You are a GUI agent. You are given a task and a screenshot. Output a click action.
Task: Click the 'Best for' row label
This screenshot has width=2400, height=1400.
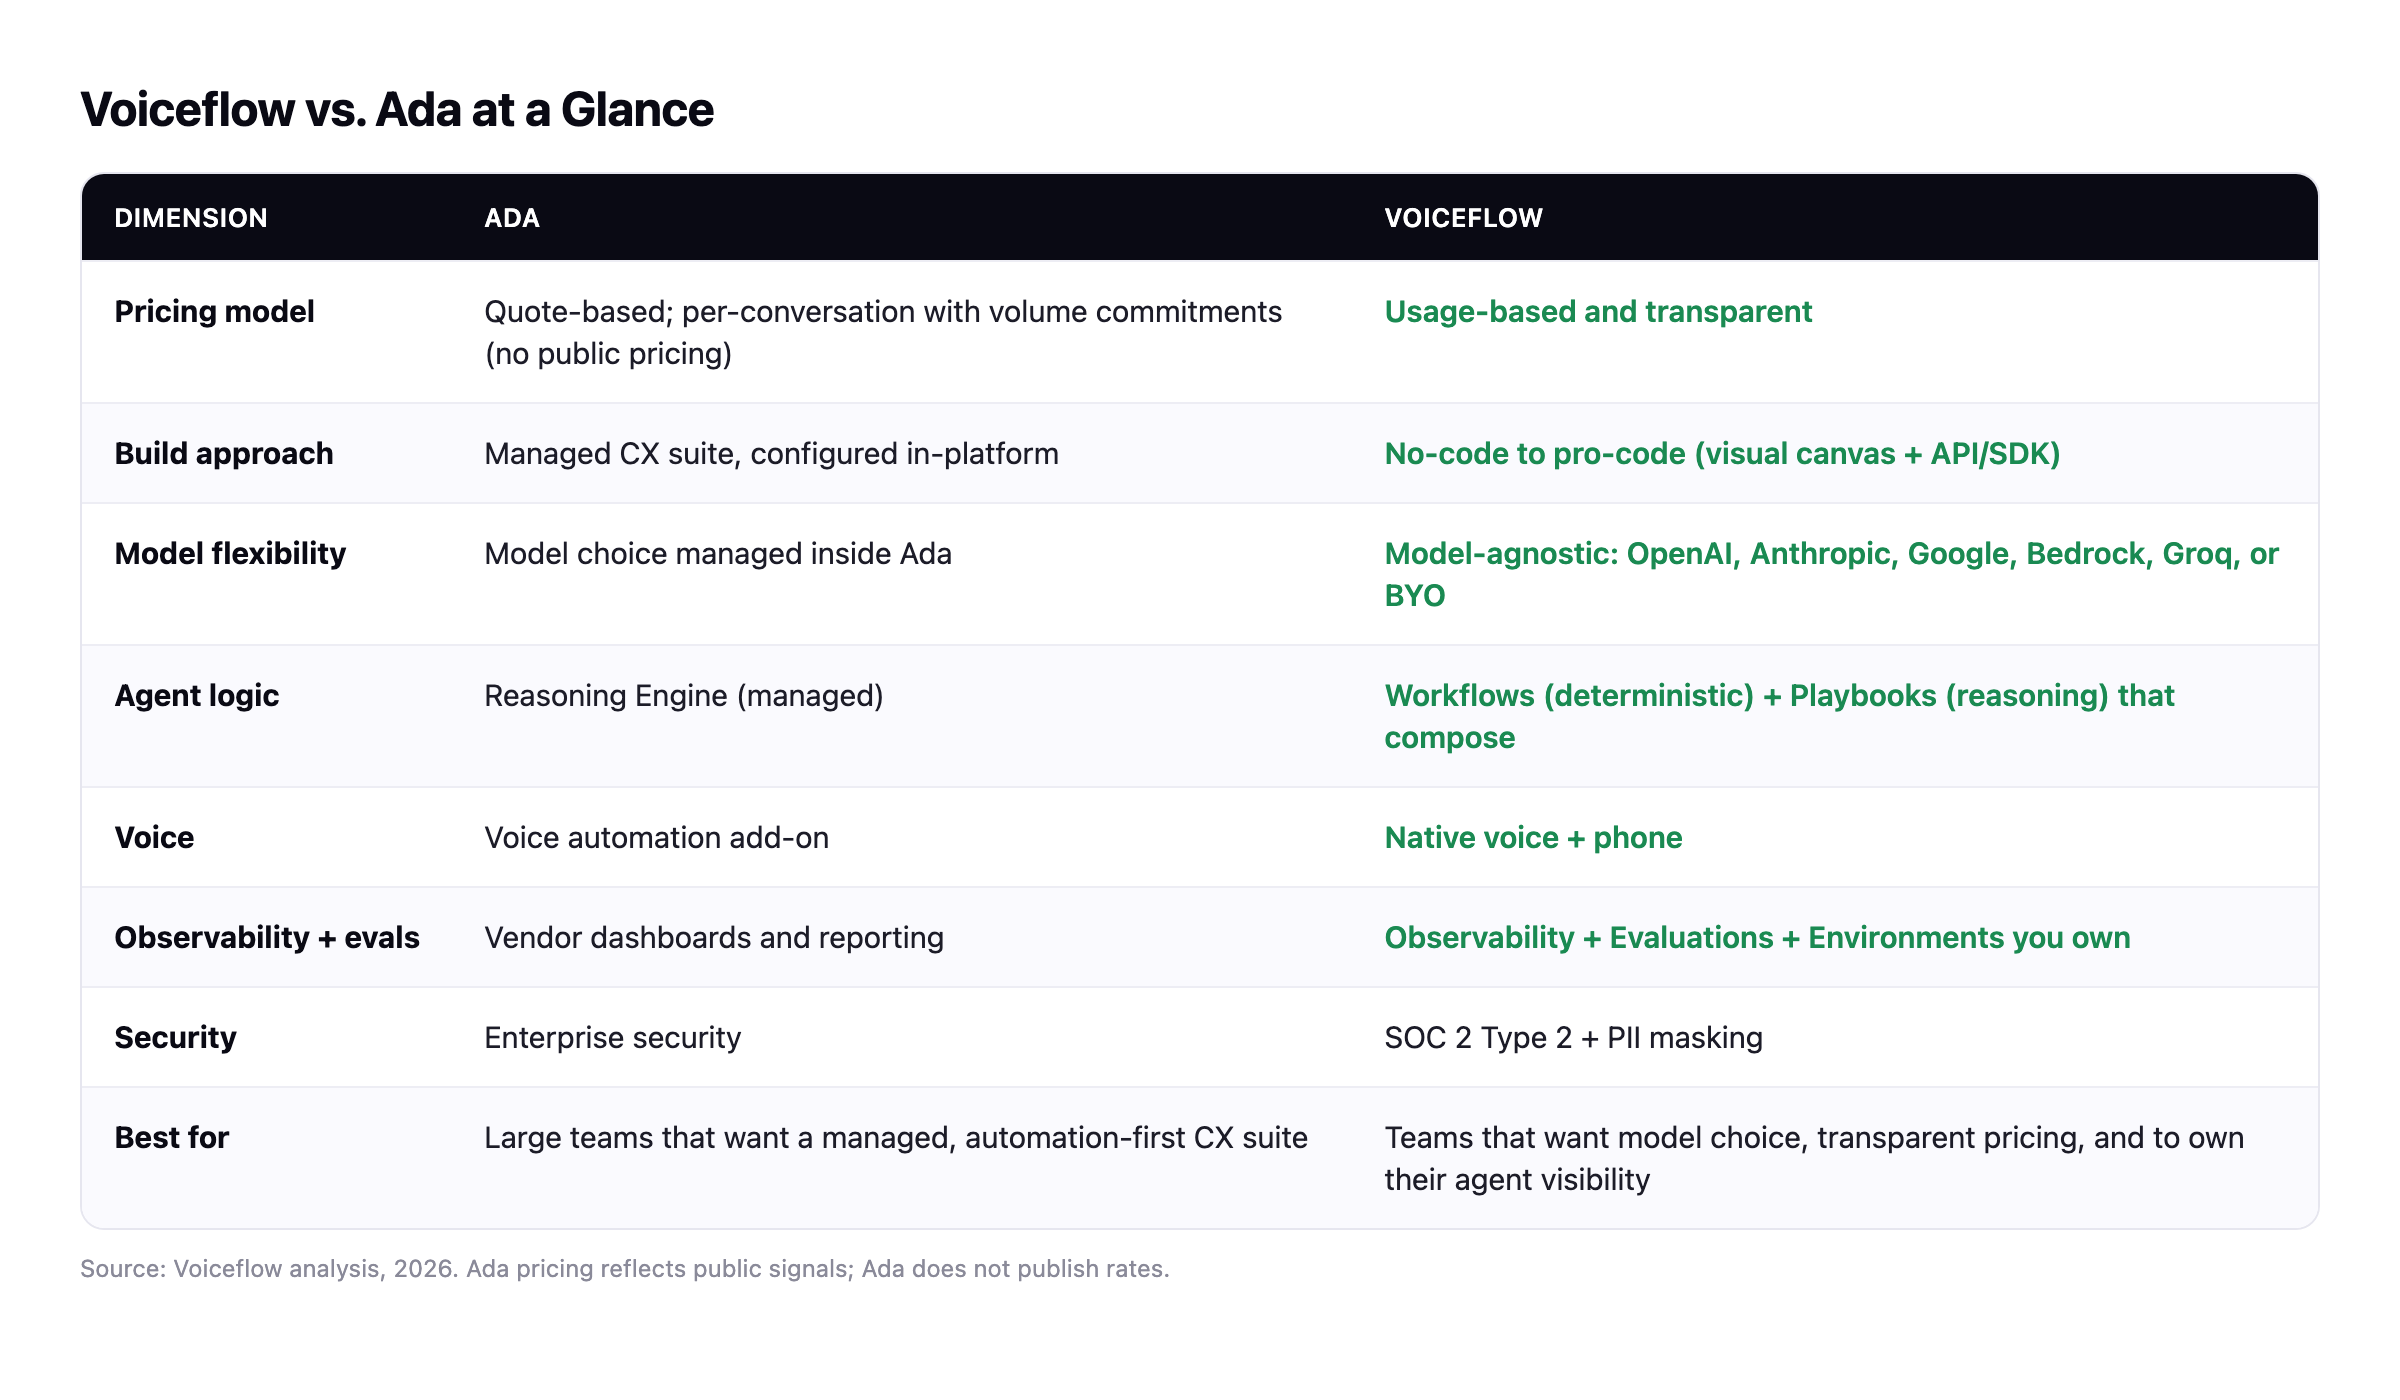(172, 1138)
